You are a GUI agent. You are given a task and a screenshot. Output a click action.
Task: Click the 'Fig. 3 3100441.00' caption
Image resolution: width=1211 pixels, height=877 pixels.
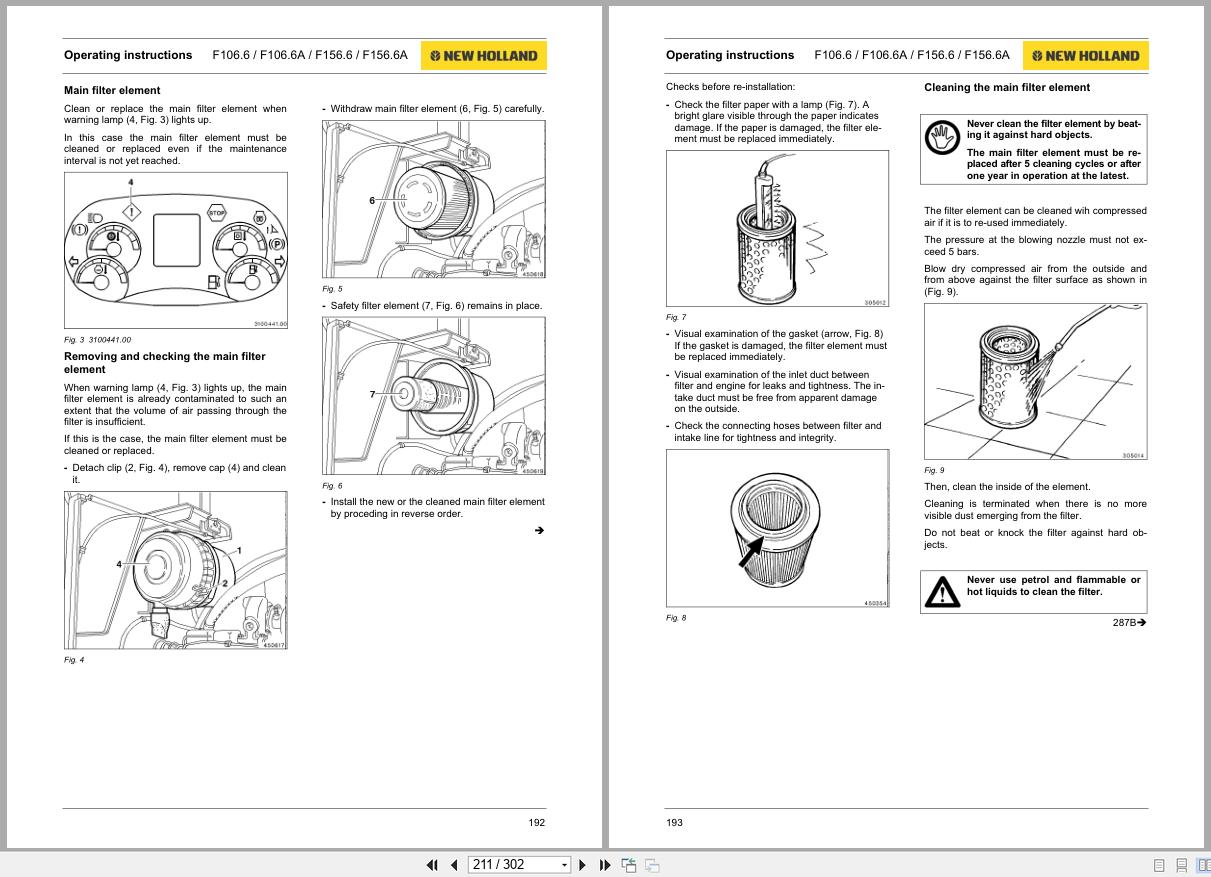tap(97, 340)
